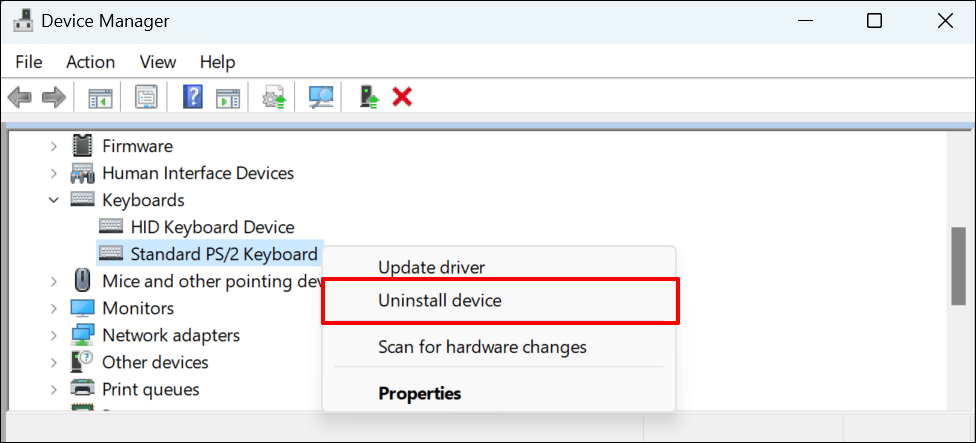Image resolution: width=976 pixels, height=443 pixels.
Task: Click the Firmware chip icon
Action: coord(82,146)
